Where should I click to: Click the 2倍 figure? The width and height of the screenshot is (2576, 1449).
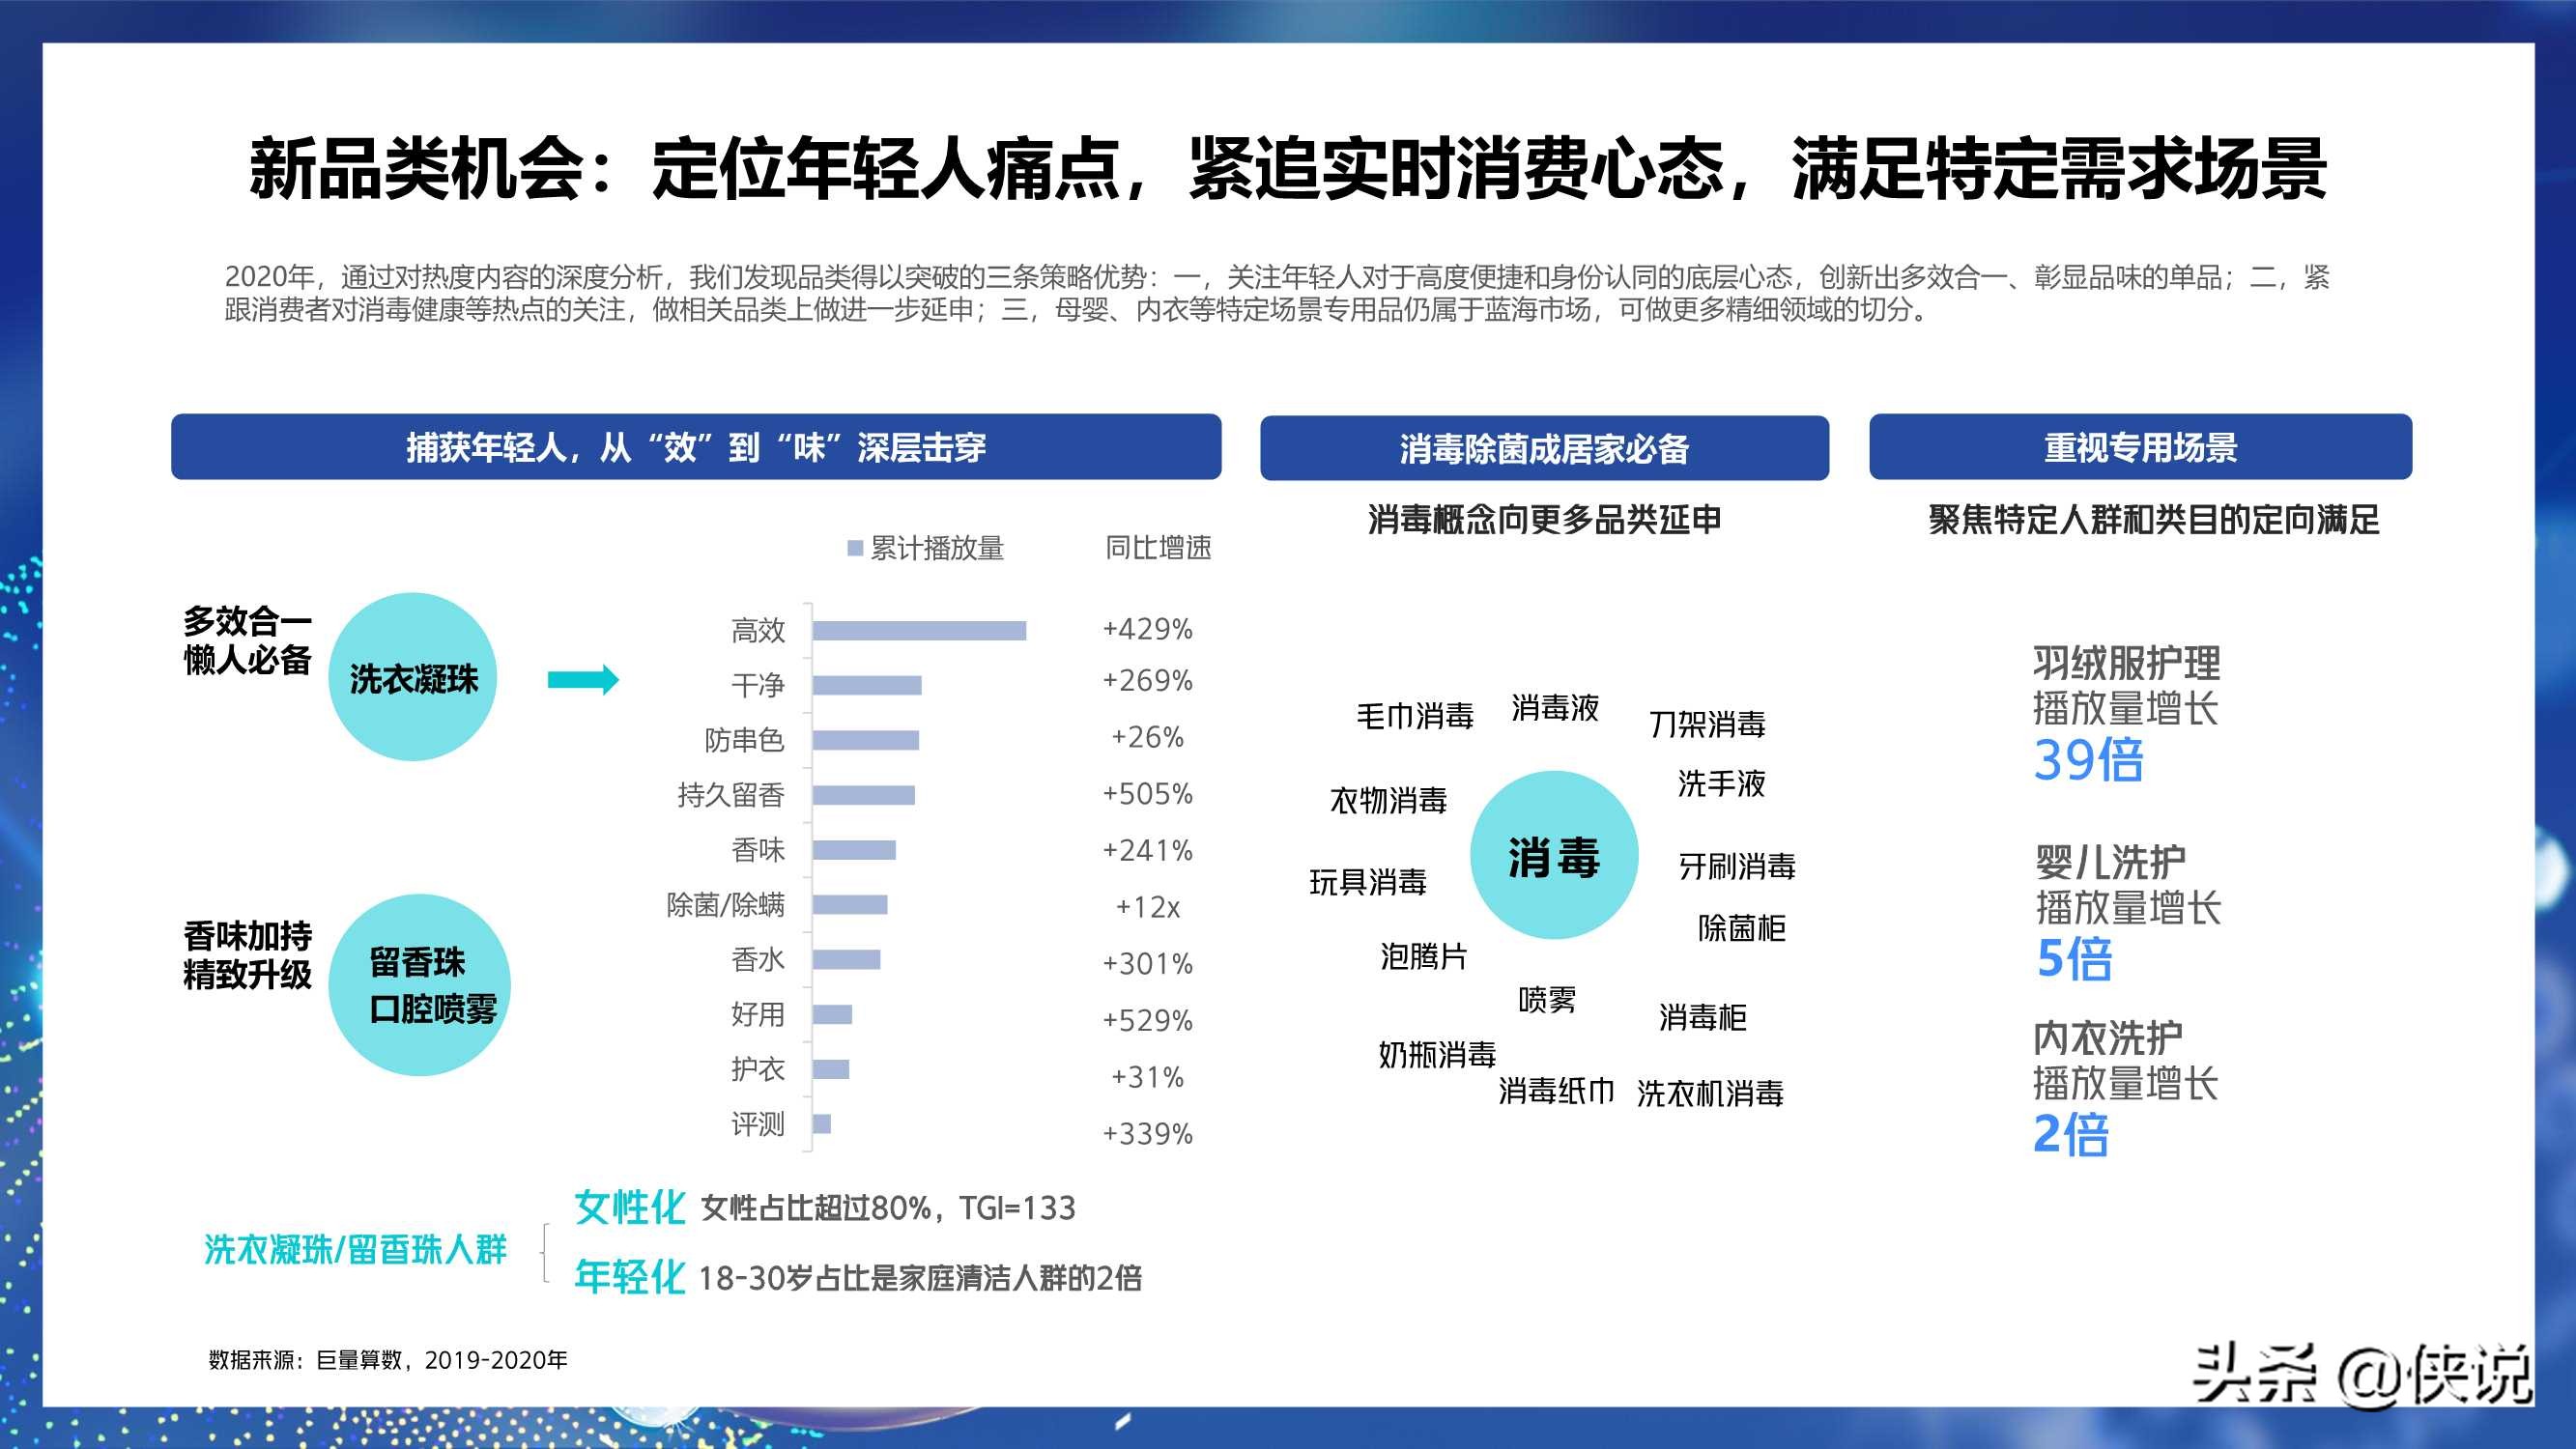click(x=2070, y=1134)
